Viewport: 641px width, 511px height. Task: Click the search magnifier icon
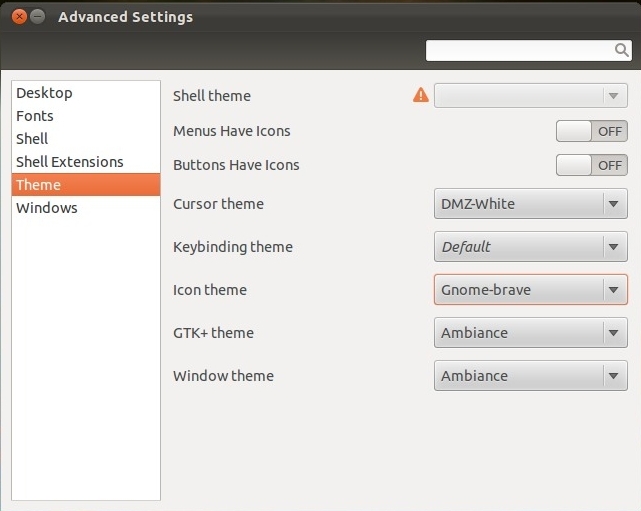point(621,50)
